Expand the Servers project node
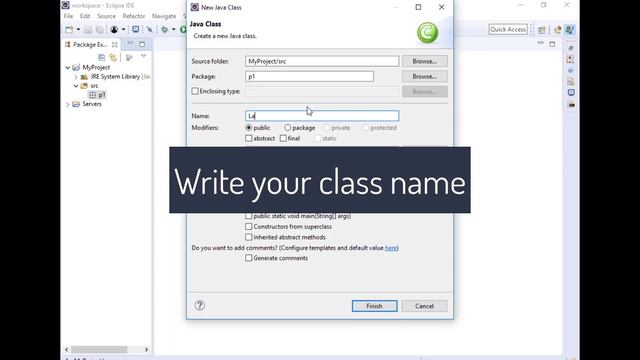The width and height of the screenshot is (640, 360). pyautogui.click(x=68, y=104)
